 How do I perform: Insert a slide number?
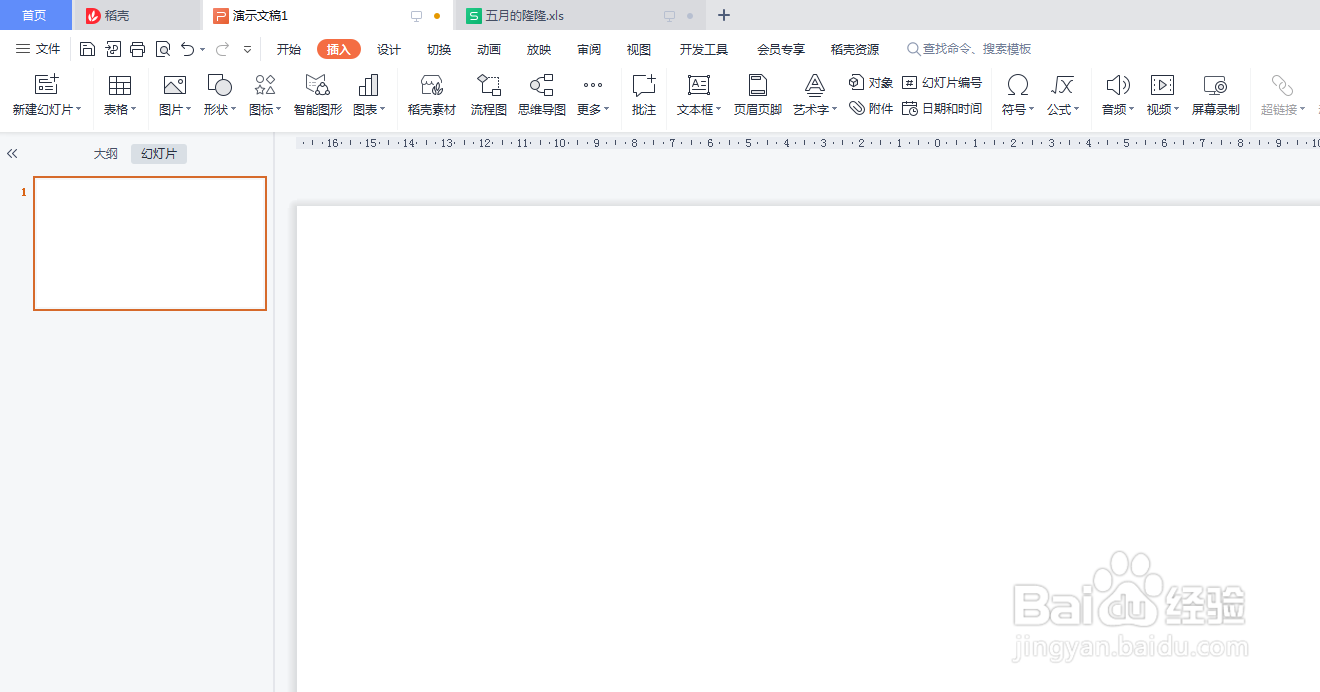point(941,84)
